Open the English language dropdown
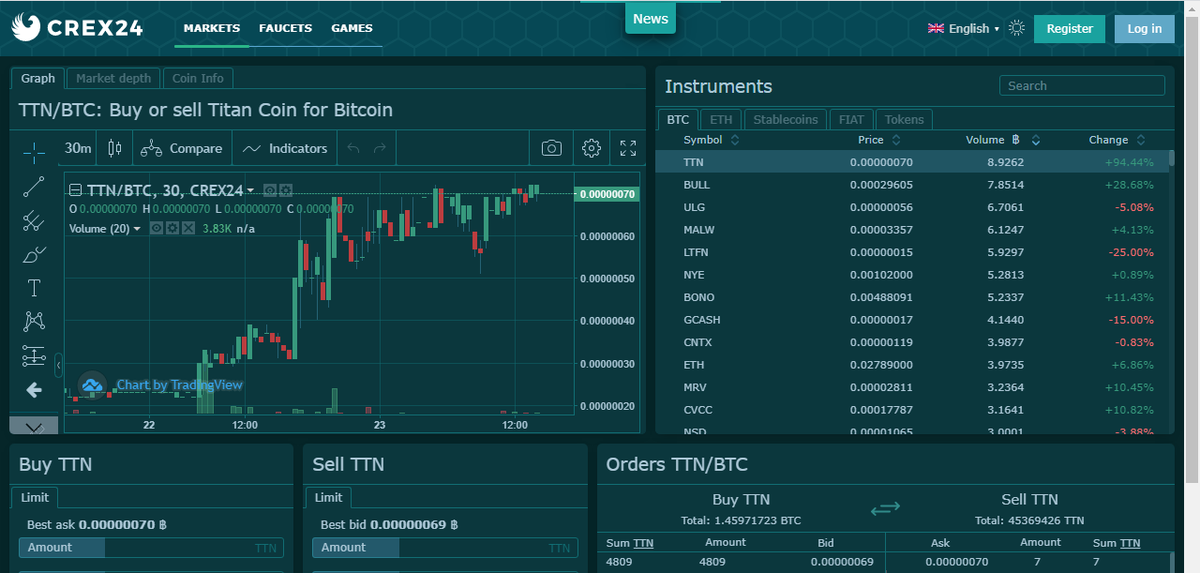Viewport: 1200px width, 573px height. (x=964, y=28)
